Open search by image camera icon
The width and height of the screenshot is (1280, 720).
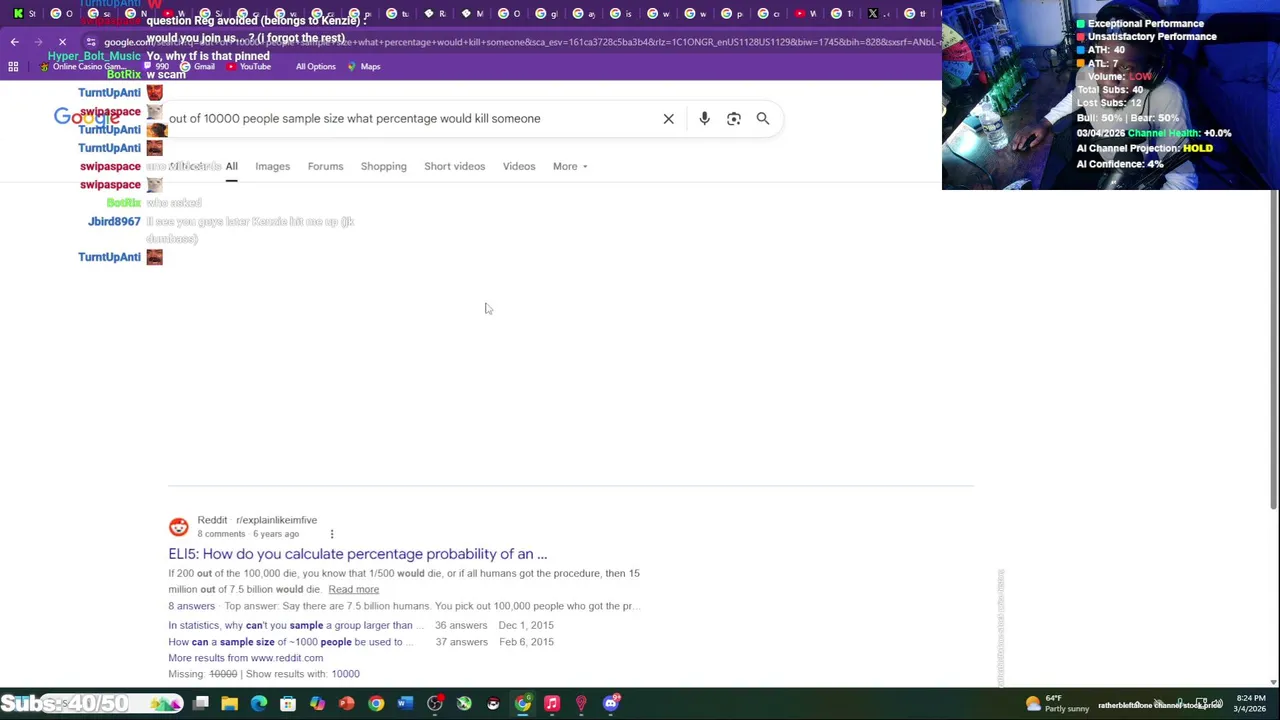coord(734,119)
